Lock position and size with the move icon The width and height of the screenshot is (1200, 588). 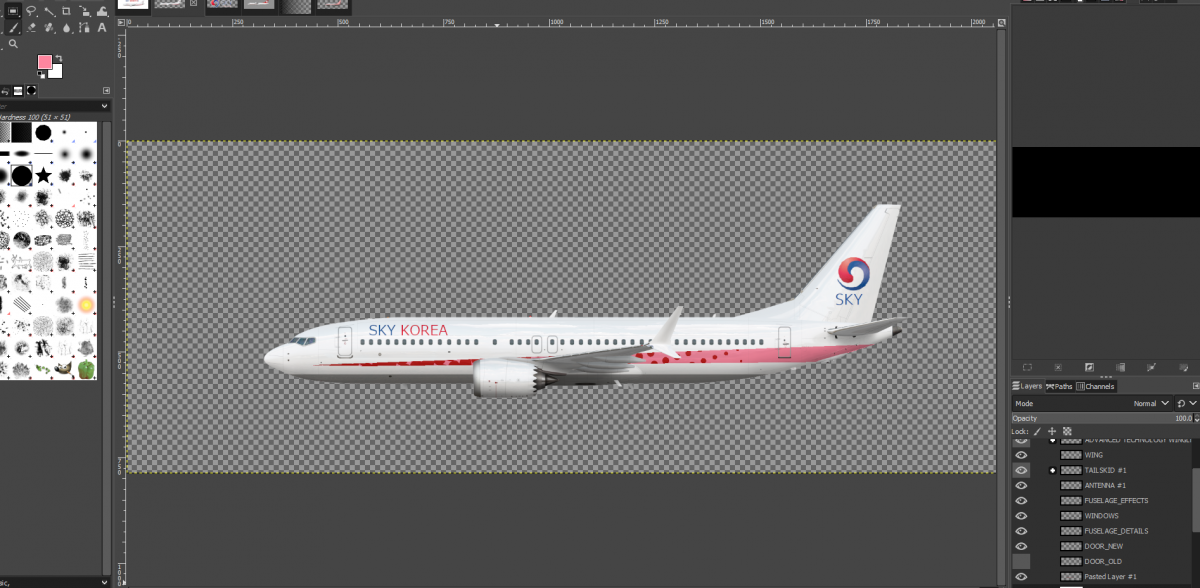[1052, 431]
